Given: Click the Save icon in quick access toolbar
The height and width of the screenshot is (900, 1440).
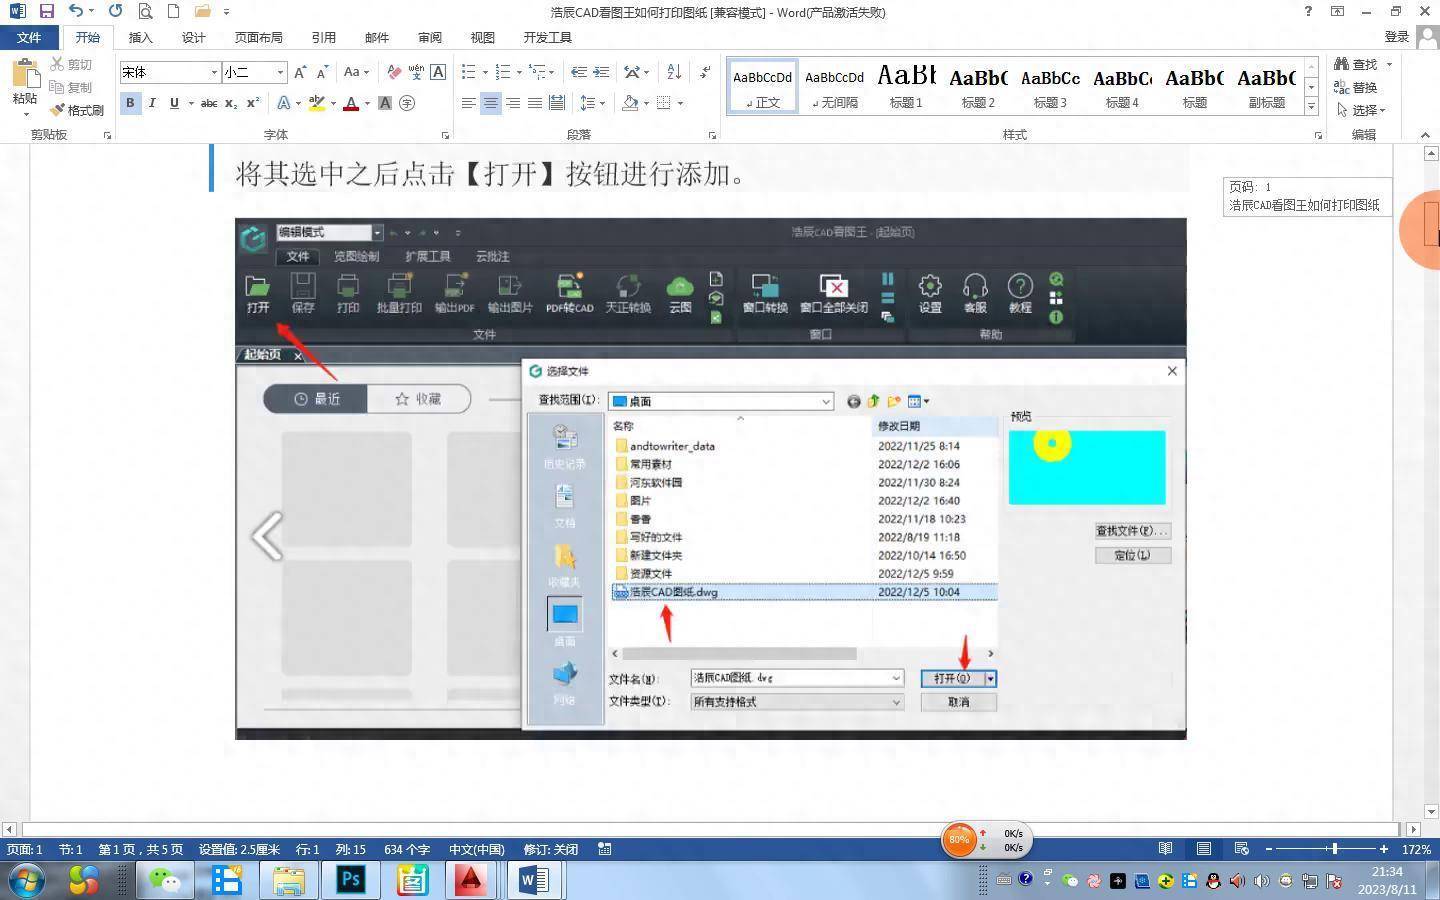Looking at the screenshot, I should [x=46, y=12].
